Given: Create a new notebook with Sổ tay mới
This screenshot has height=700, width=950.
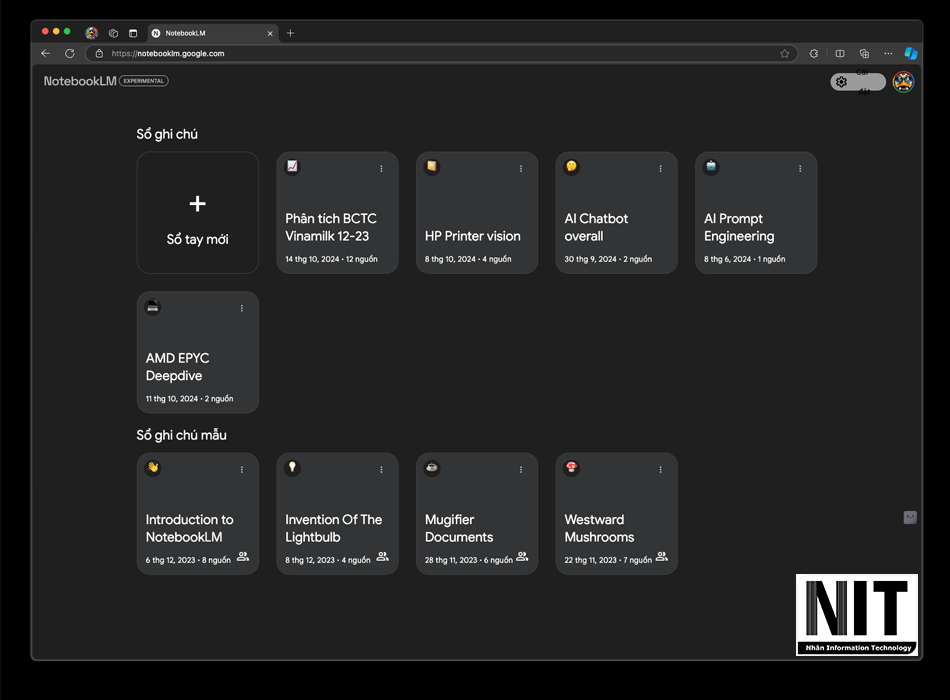Looking at the screenshot, I should (198, 213).
